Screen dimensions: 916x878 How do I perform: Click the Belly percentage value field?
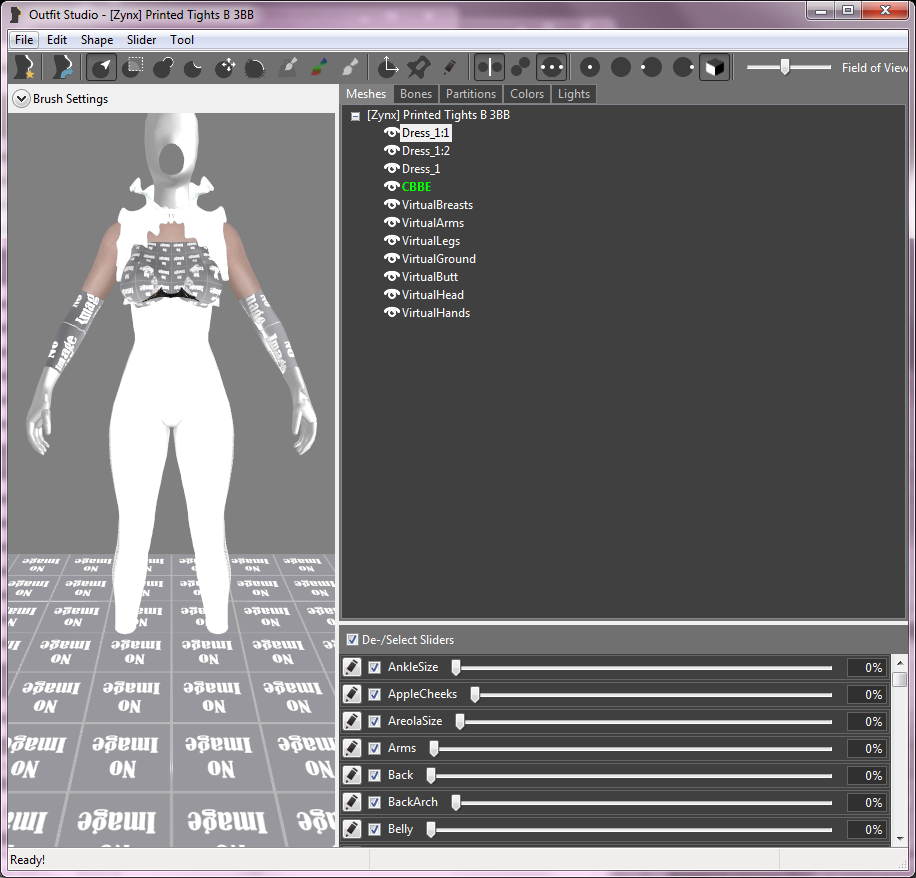(x=867, y=830)
